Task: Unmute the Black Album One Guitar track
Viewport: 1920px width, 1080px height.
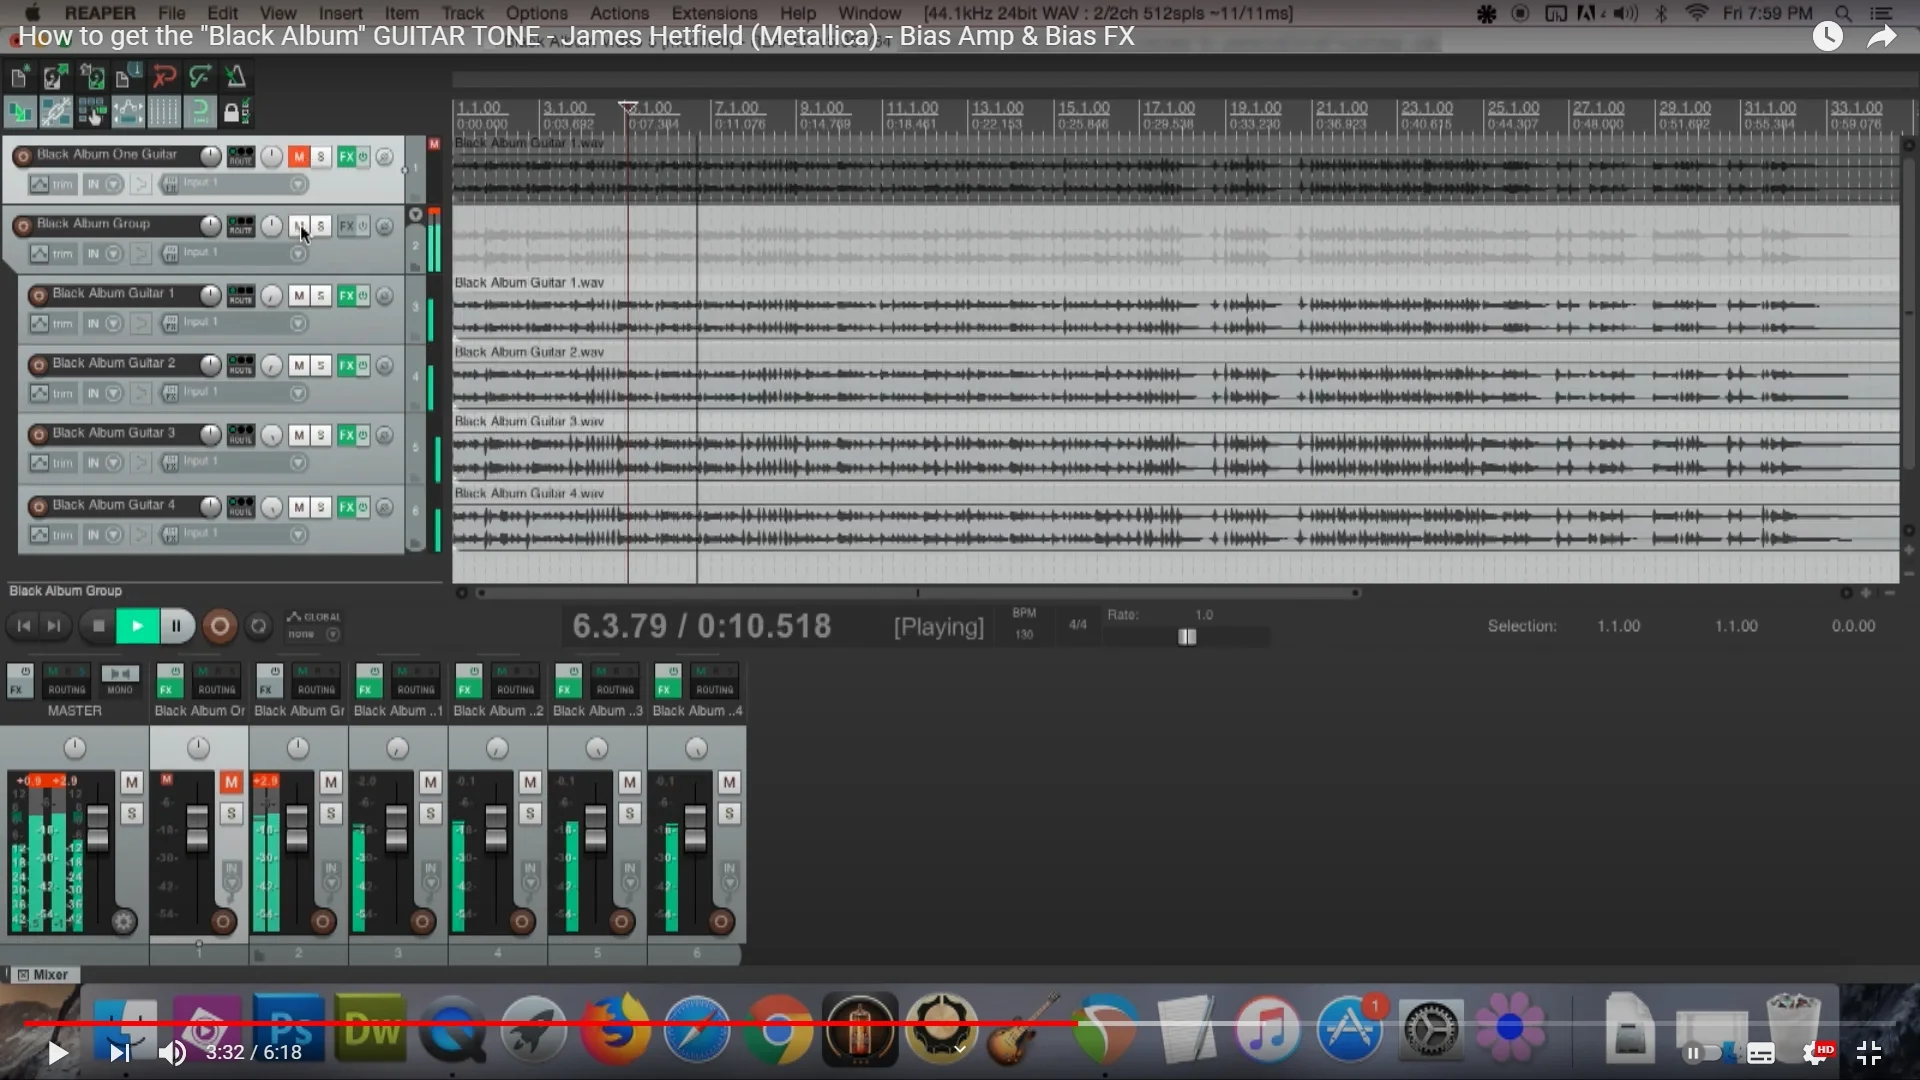Action: (x=298, y=157)
